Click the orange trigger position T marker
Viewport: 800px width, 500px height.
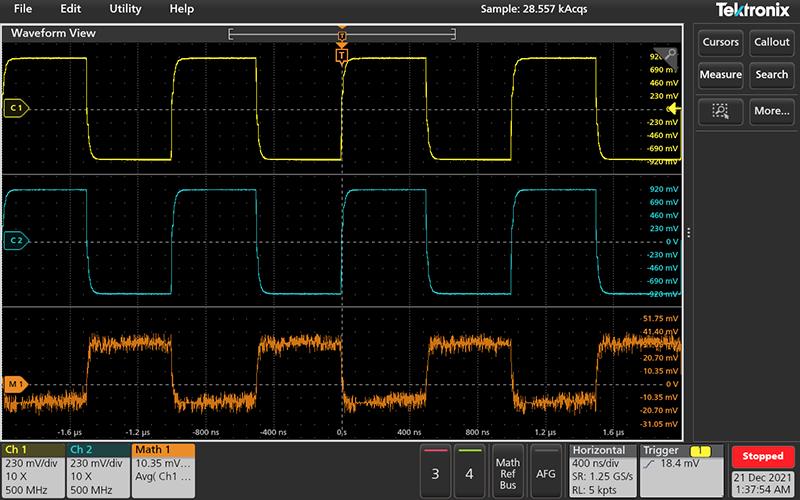pyautogui.click(x=343, y=56)
